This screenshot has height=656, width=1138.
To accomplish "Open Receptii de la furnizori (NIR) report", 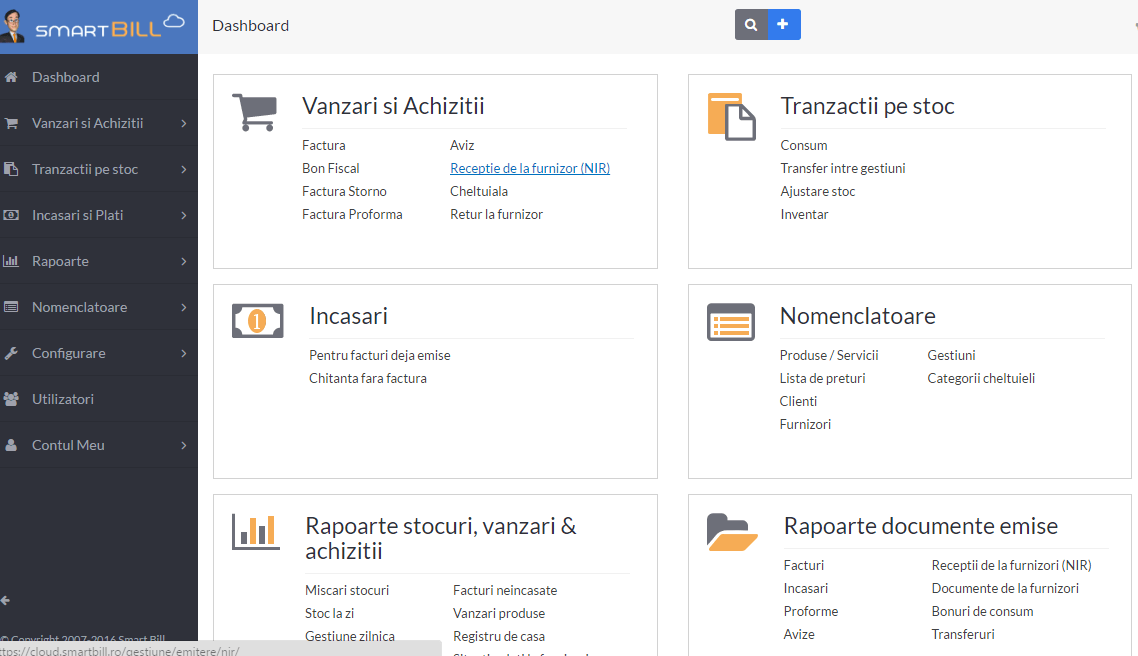I will 1012,565.
